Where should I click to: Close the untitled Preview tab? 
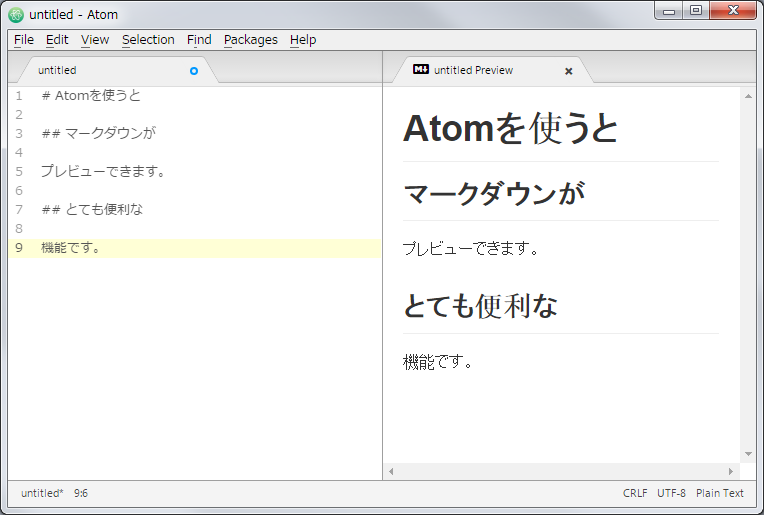coord(568,71)
